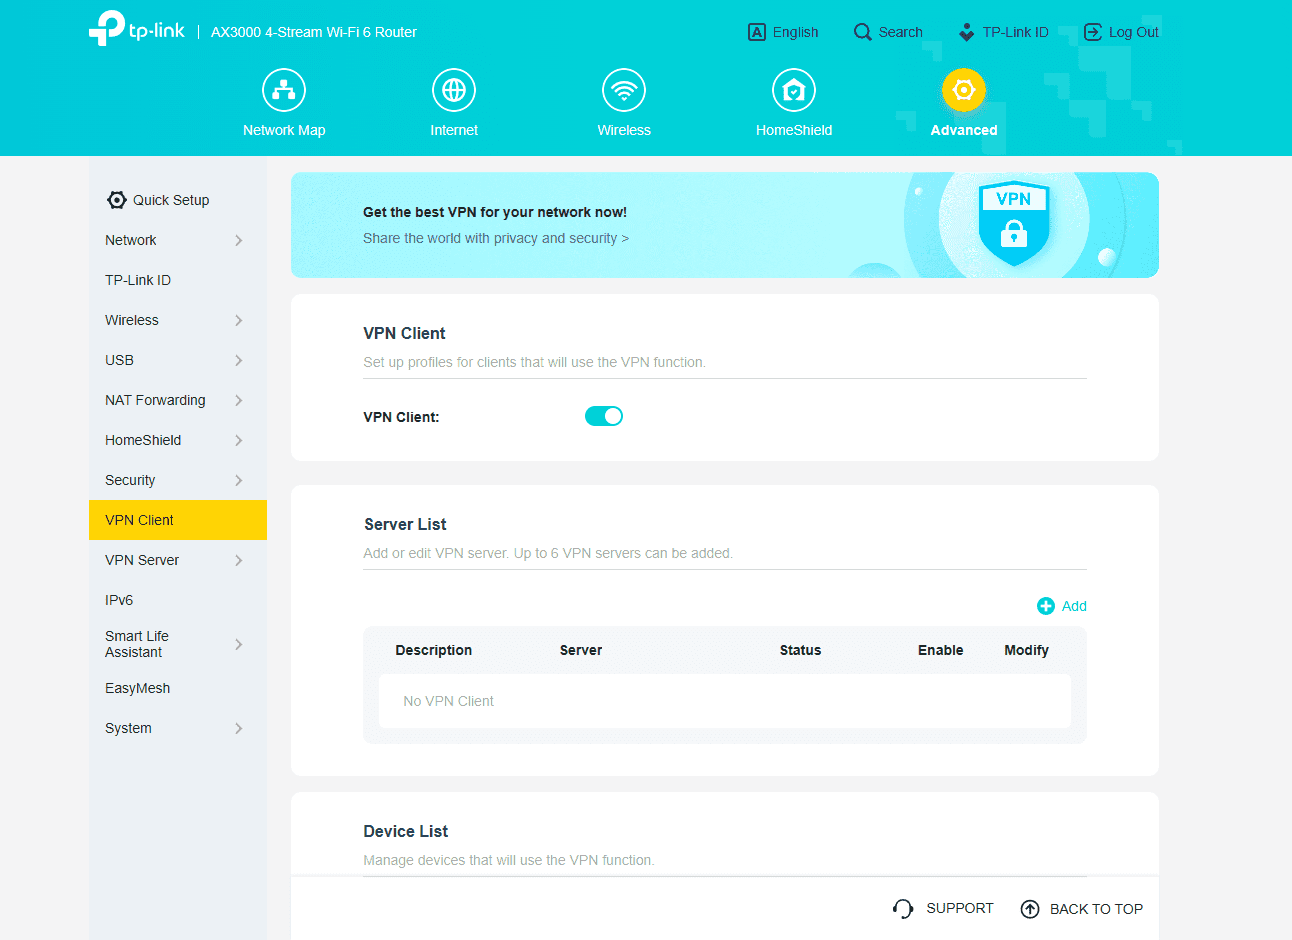
Task: Expand the Network sidebar section
Action: [x=238, y=240]
